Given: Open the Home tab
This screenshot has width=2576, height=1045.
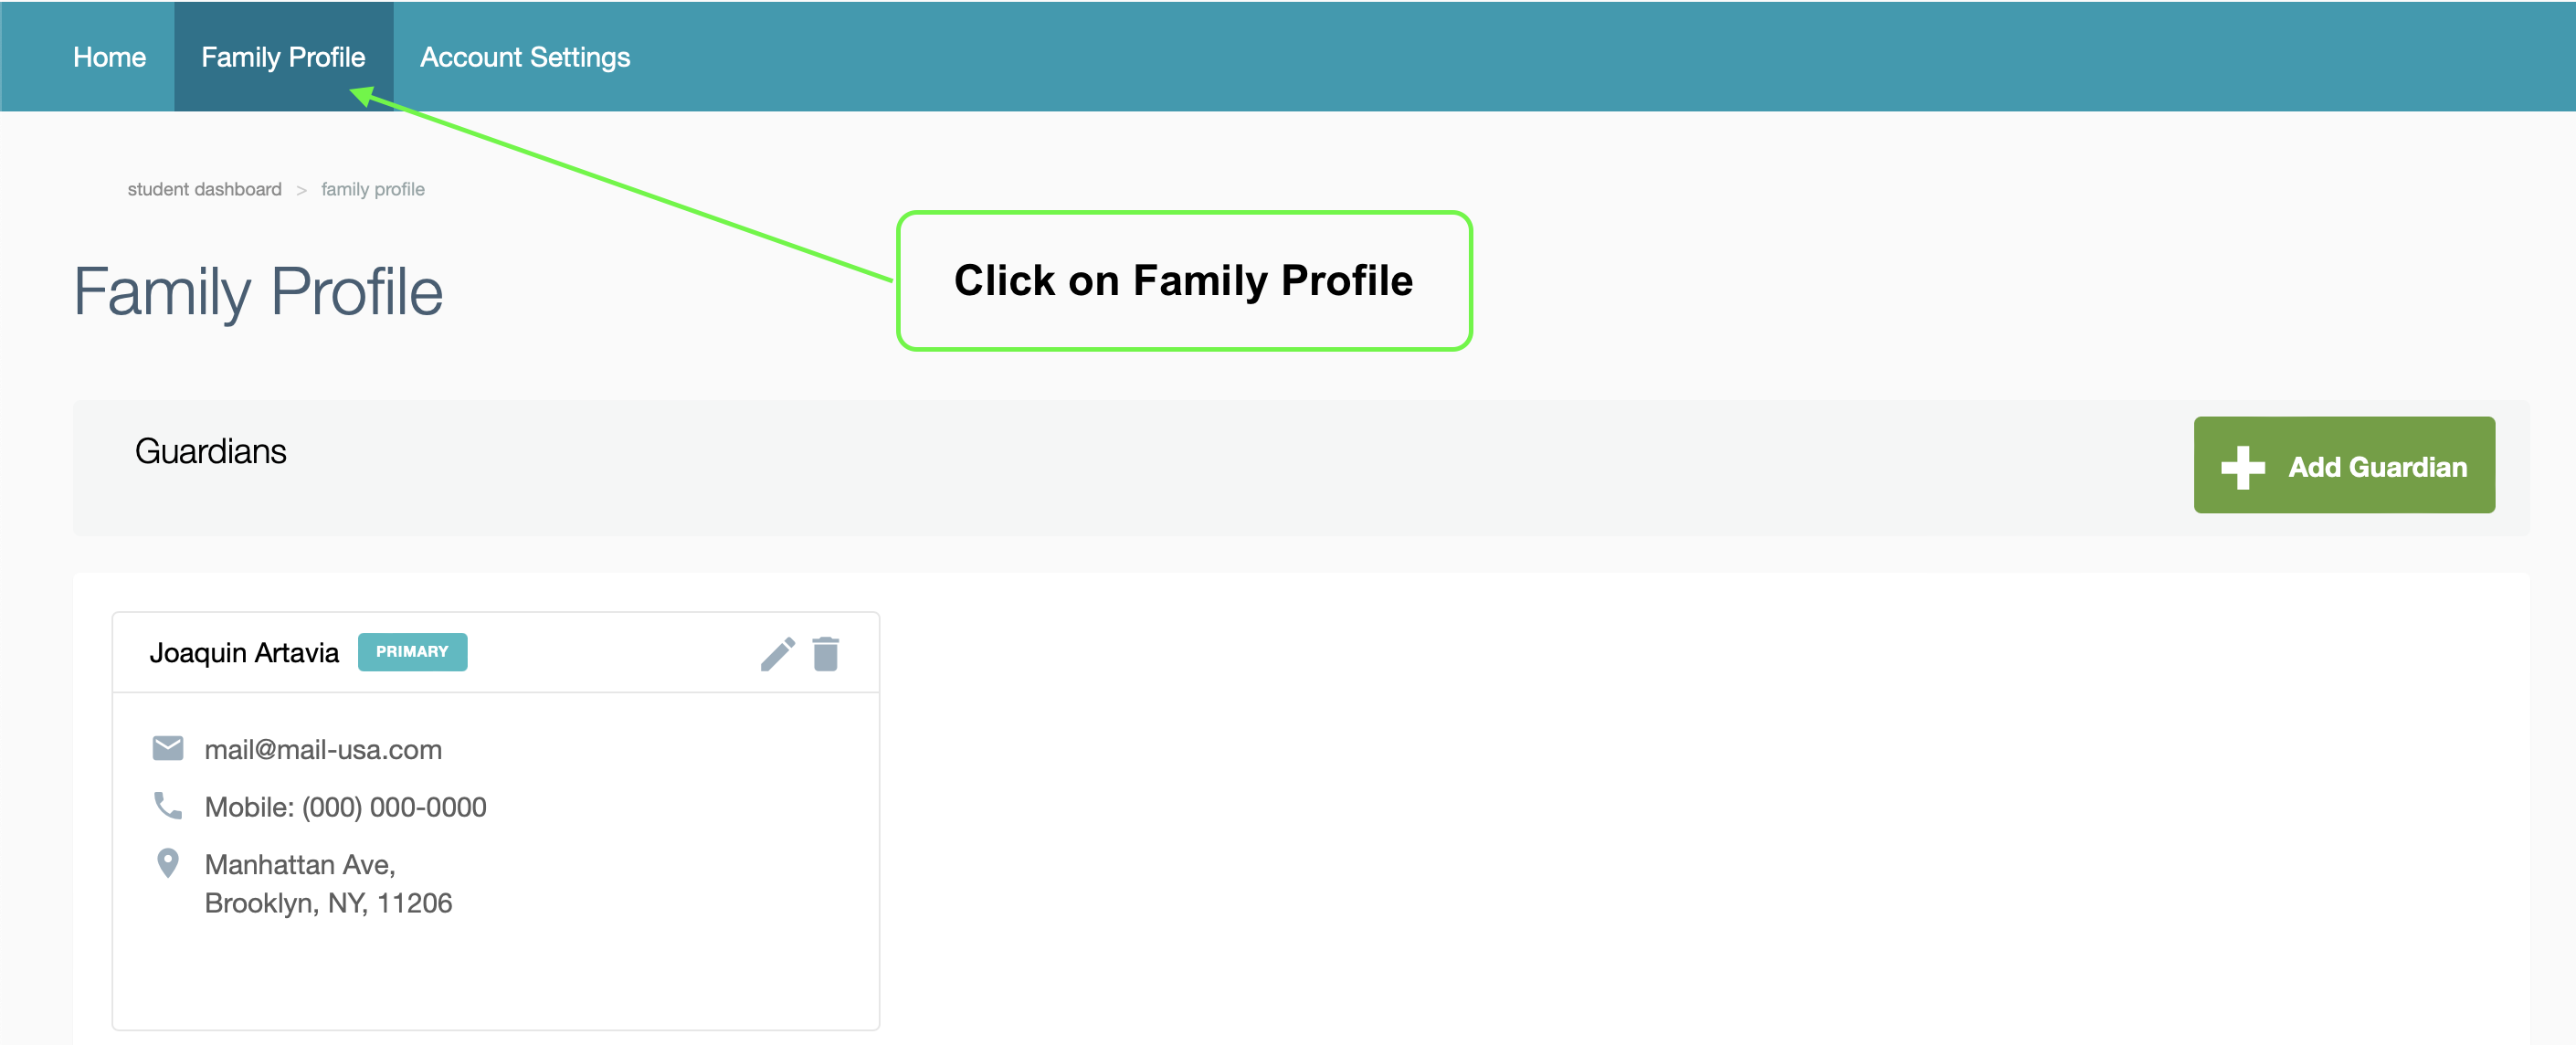Looking at the screenshot, I should coord(109,57).
